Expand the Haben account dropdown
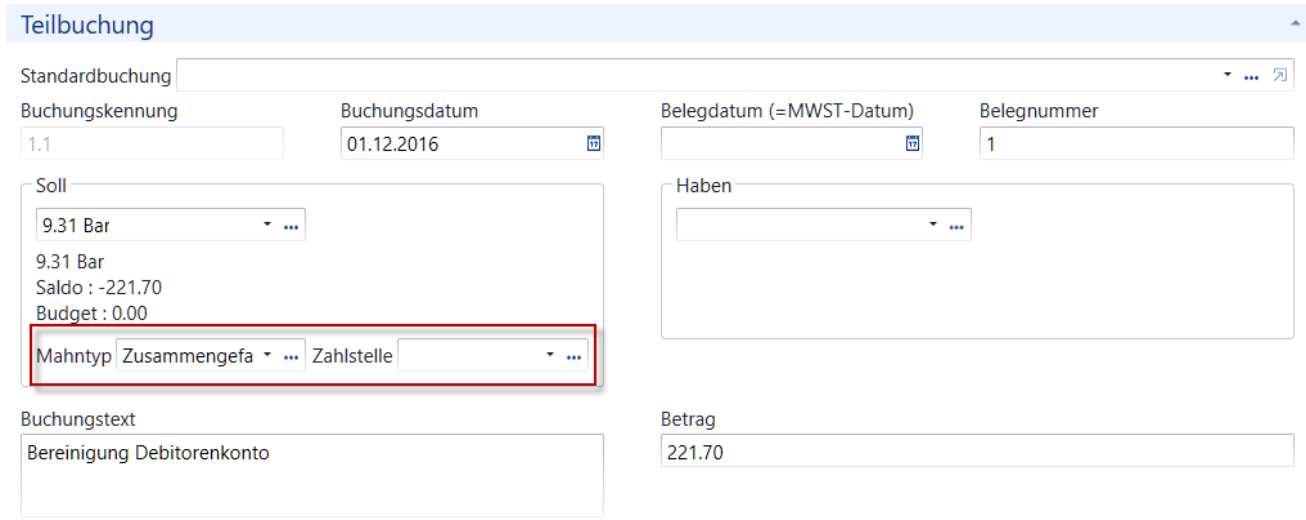 [x=933, y=226]
